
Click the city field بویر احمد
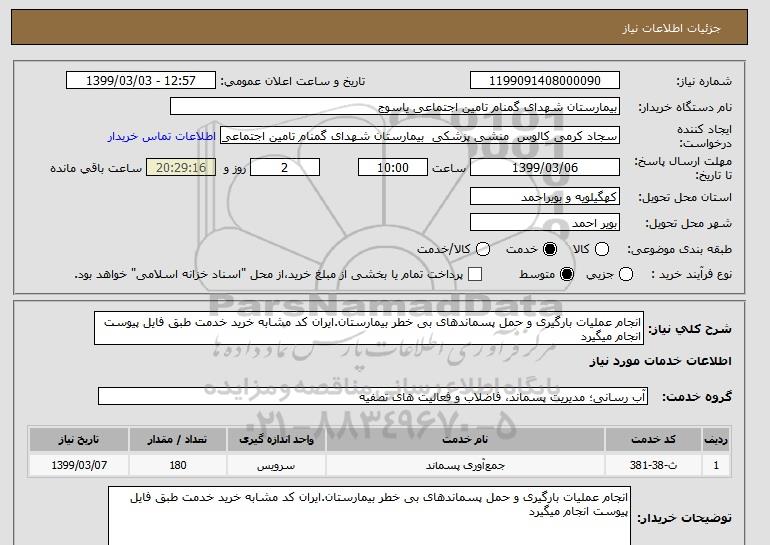tap(545, 222)
